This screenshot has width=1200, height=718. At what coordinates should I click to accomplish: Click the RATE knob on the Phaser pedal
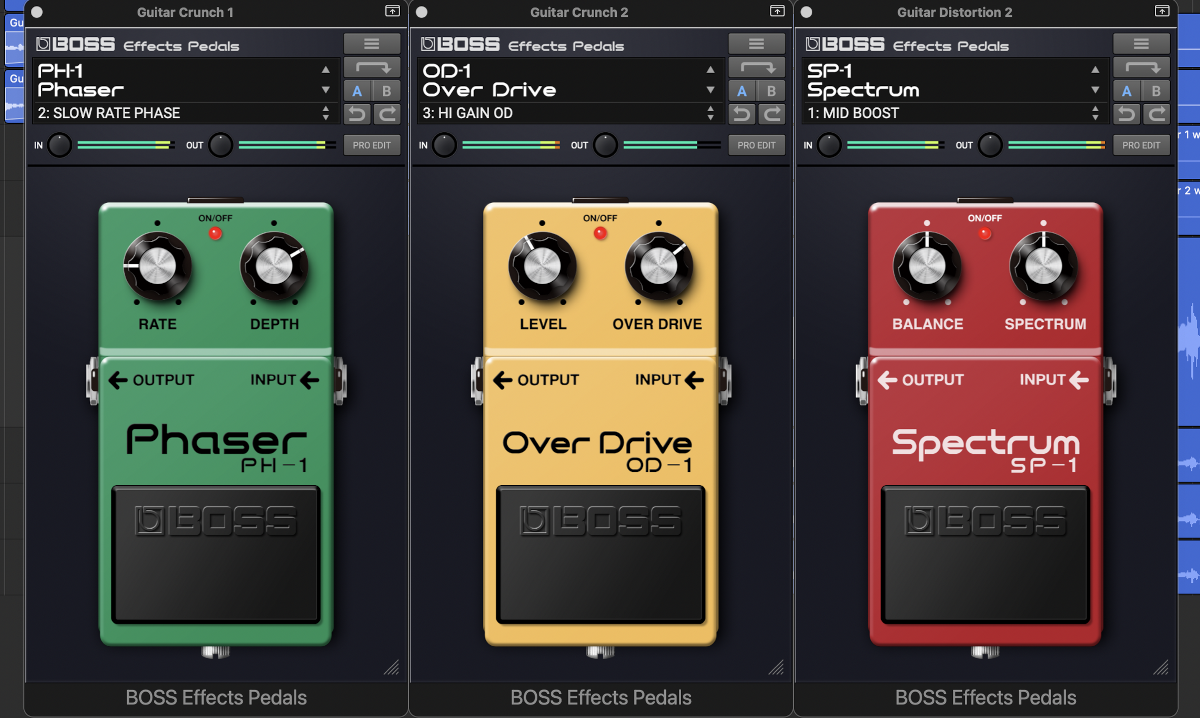point(157,265)
